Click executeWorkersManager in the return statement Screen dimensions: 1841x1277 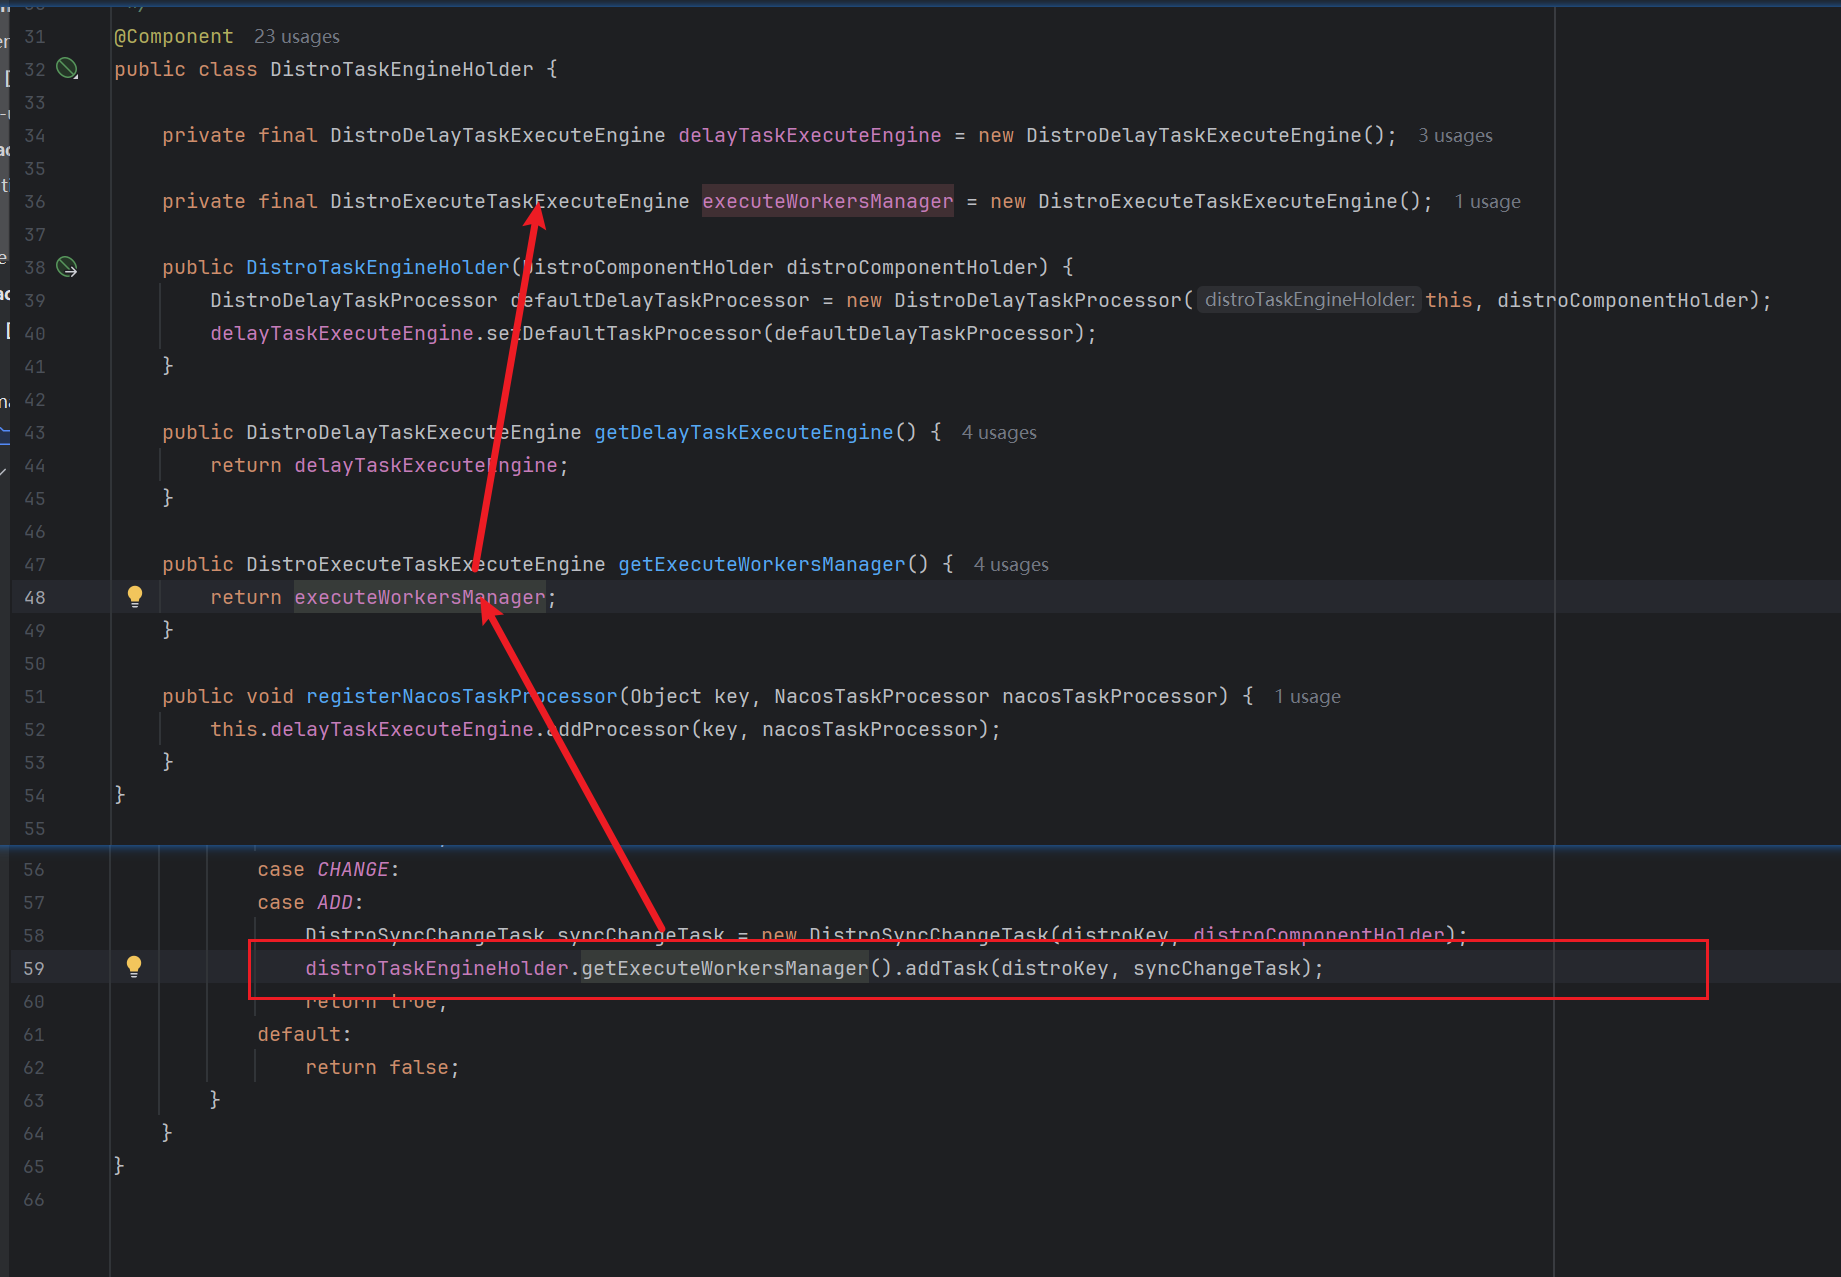(x=419, y=598)
